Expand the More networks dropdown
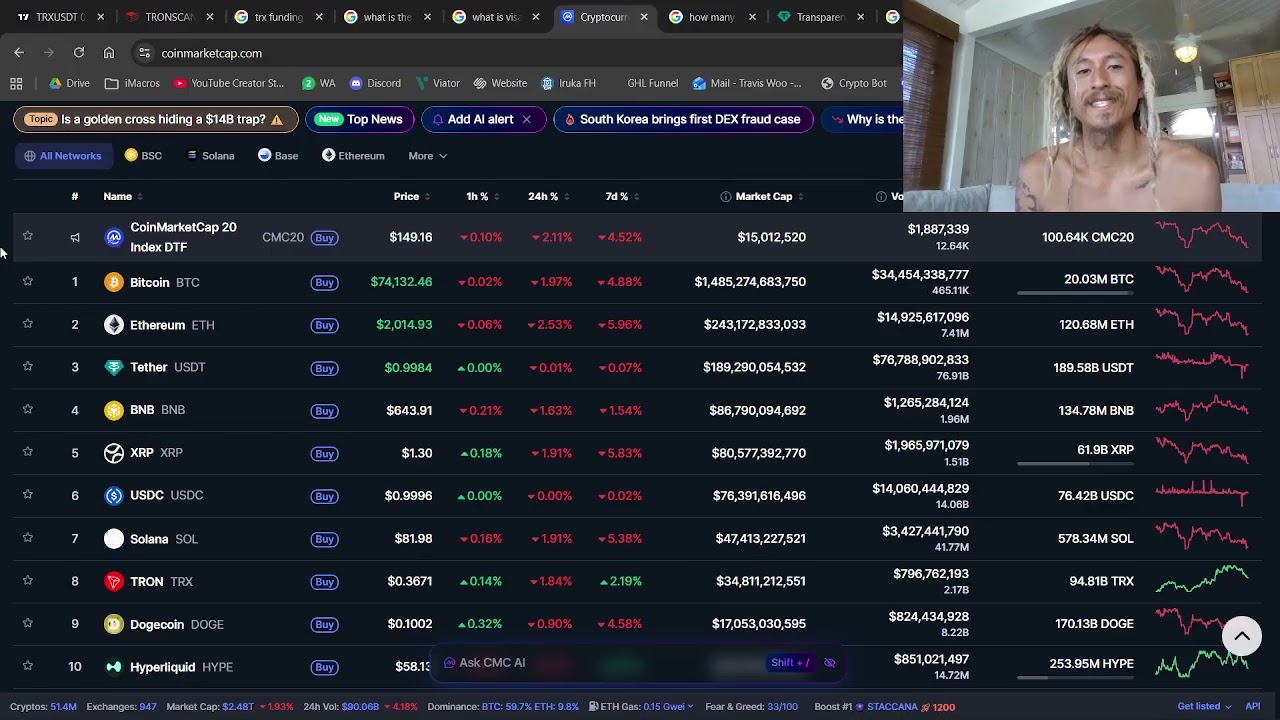1280x720 pixels. coord(427,156)
